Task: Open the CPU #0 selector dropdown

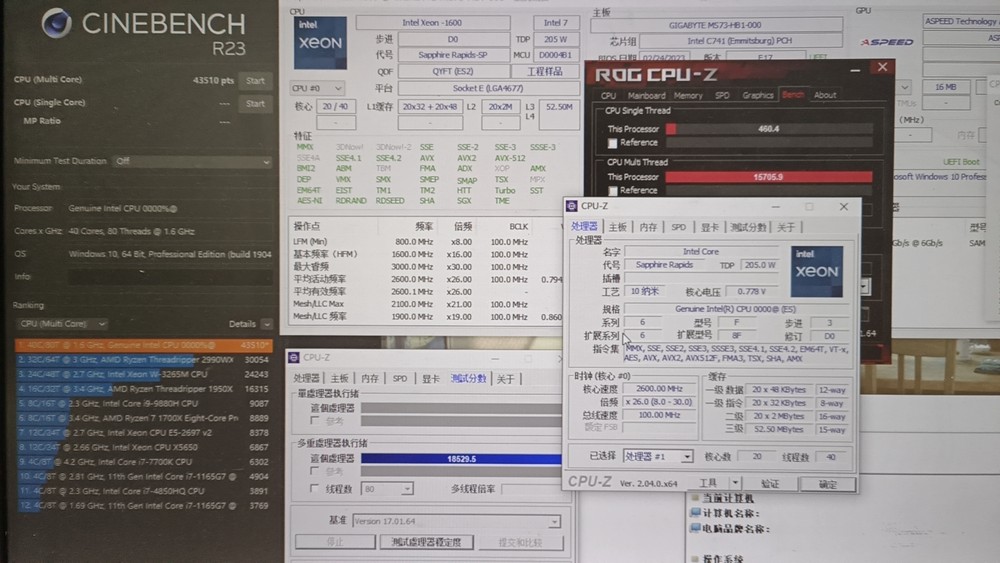Action: 317,88
